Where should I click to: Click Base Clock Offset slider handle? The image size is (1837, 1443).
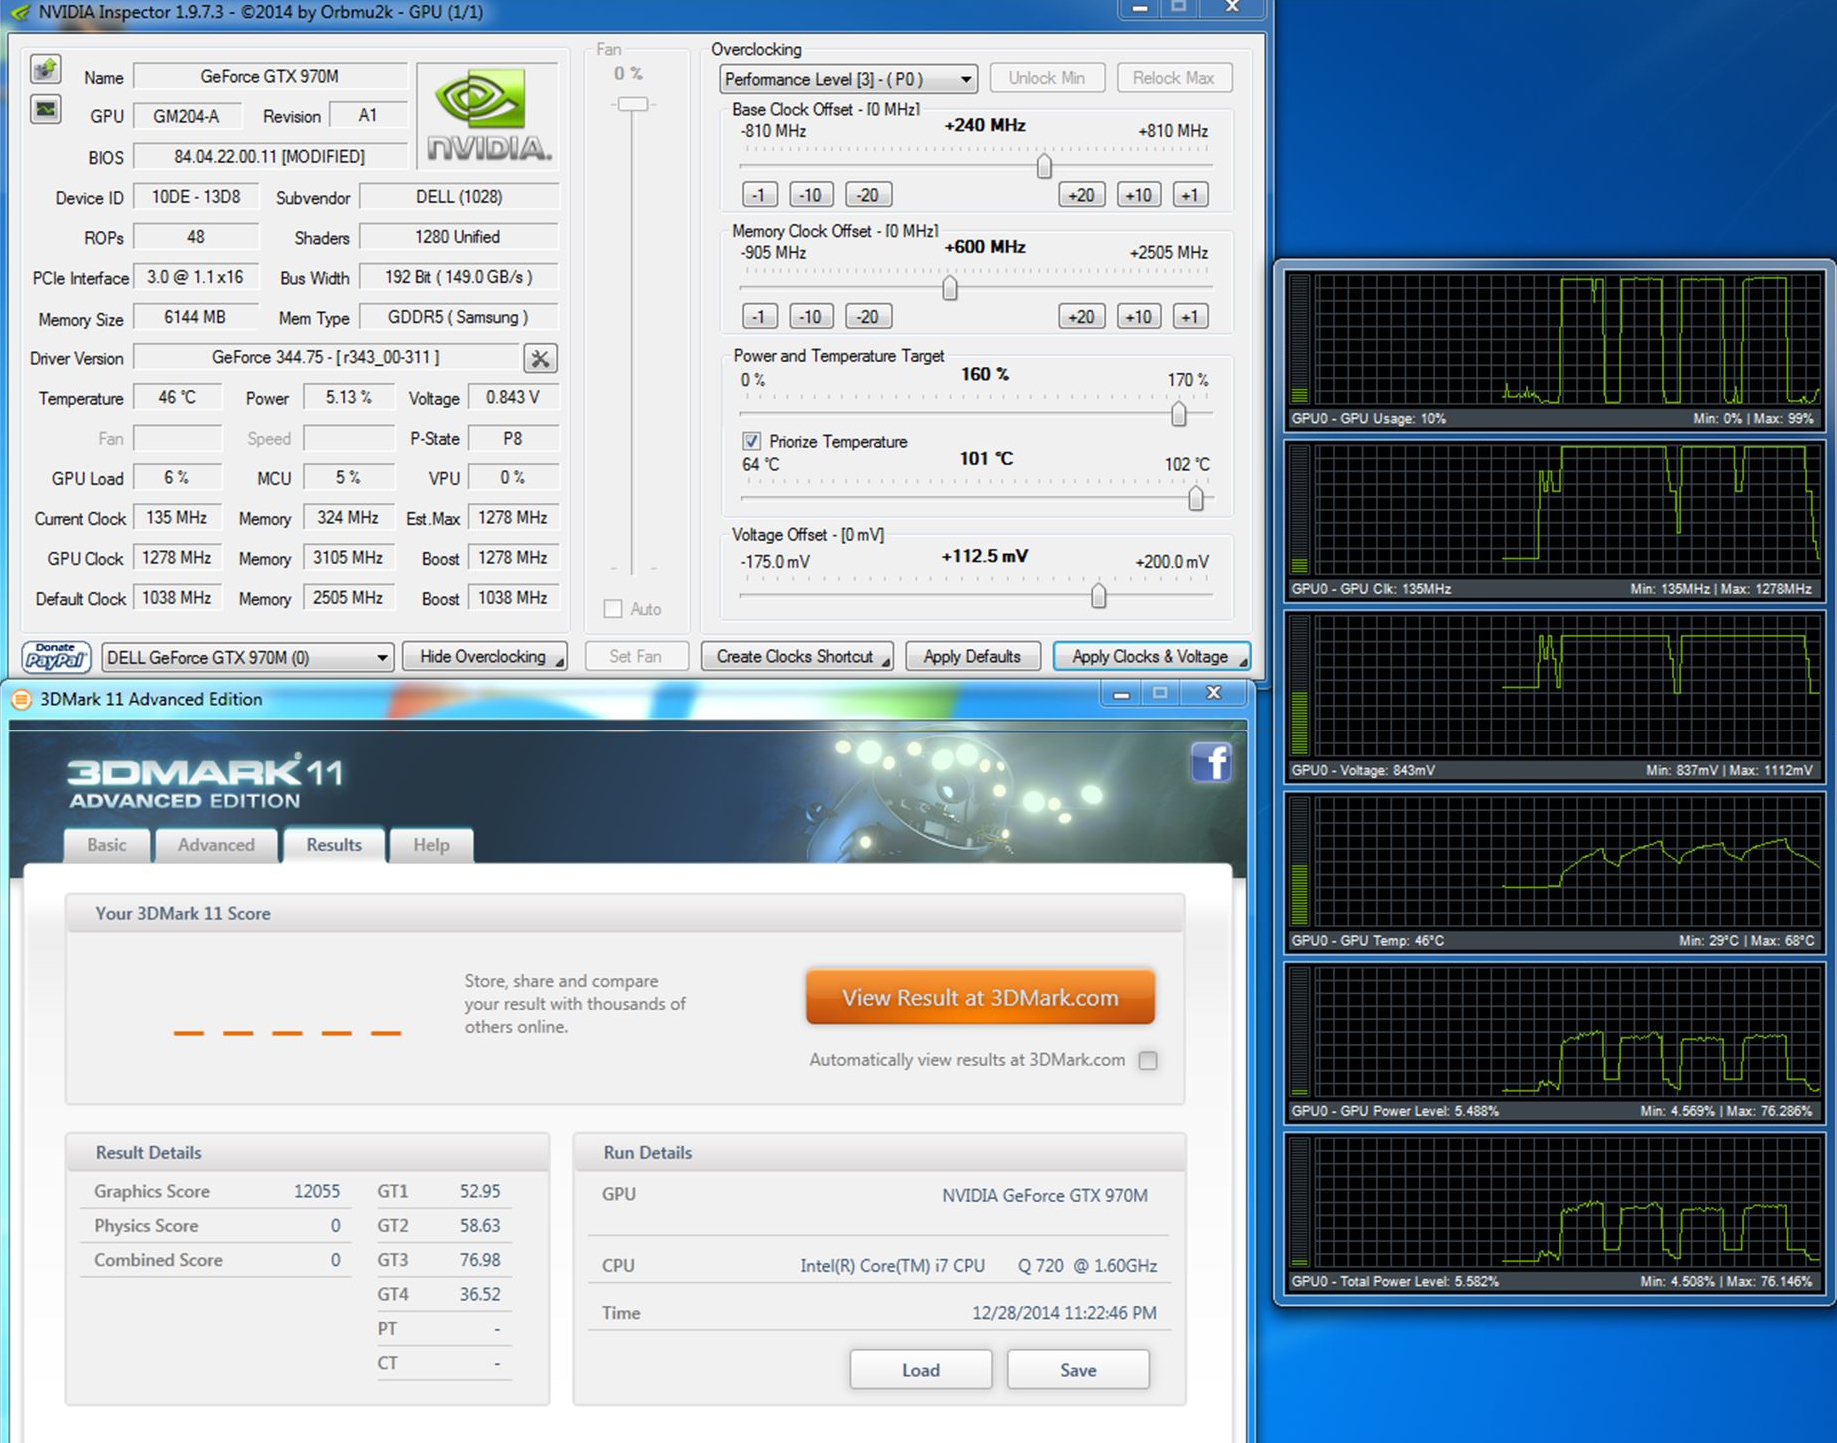[1044, 166]
